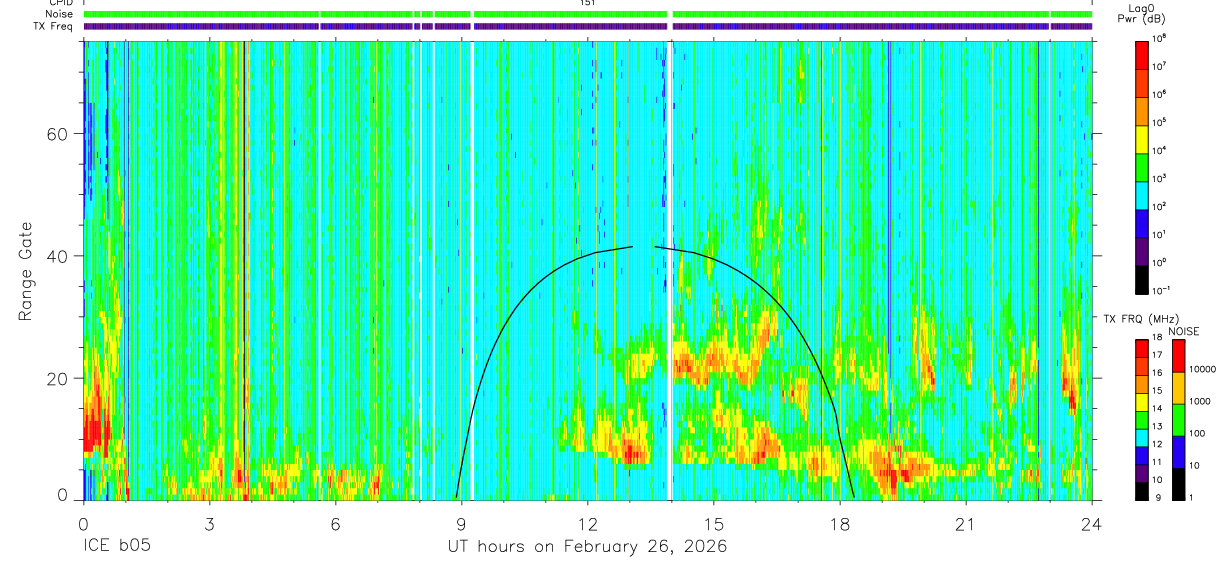Click the bottom 10^-1 label on power colorbar
The image size is (1228, 567).
[1163, 290]
